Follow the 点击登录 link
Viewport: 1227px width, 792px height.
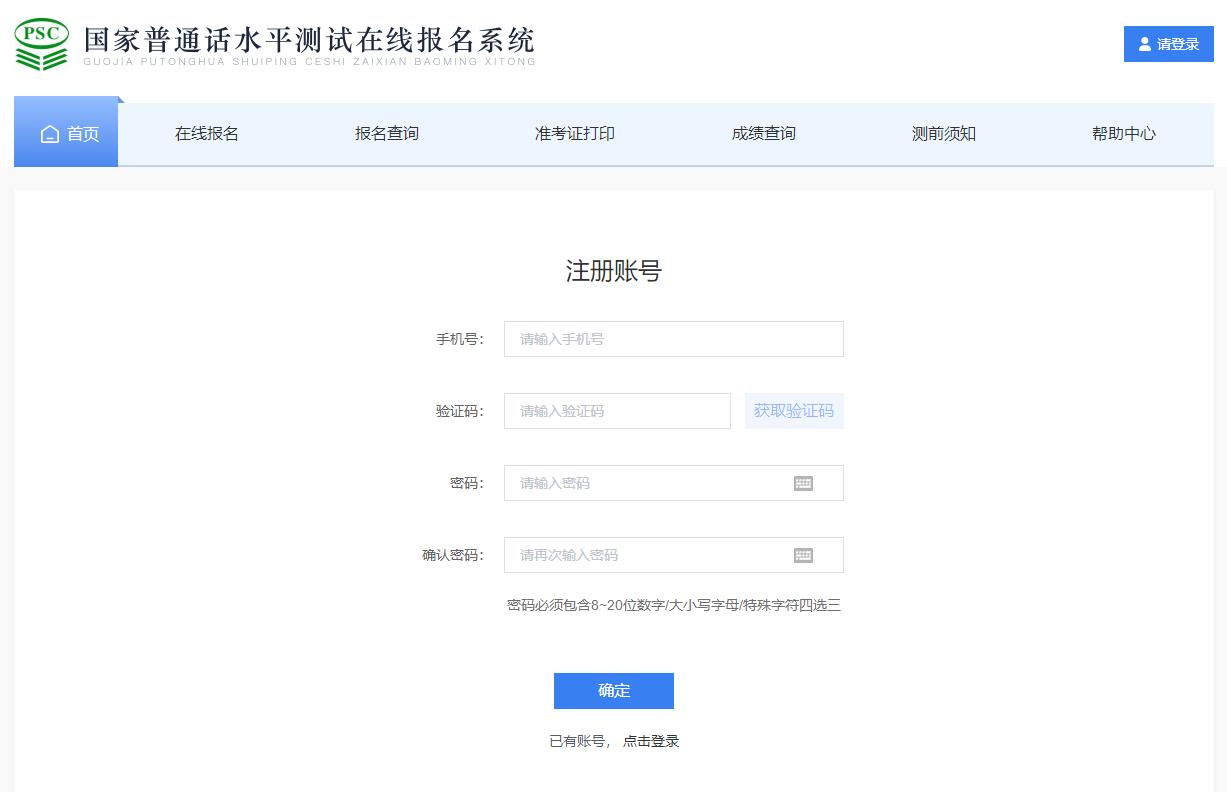651,741
